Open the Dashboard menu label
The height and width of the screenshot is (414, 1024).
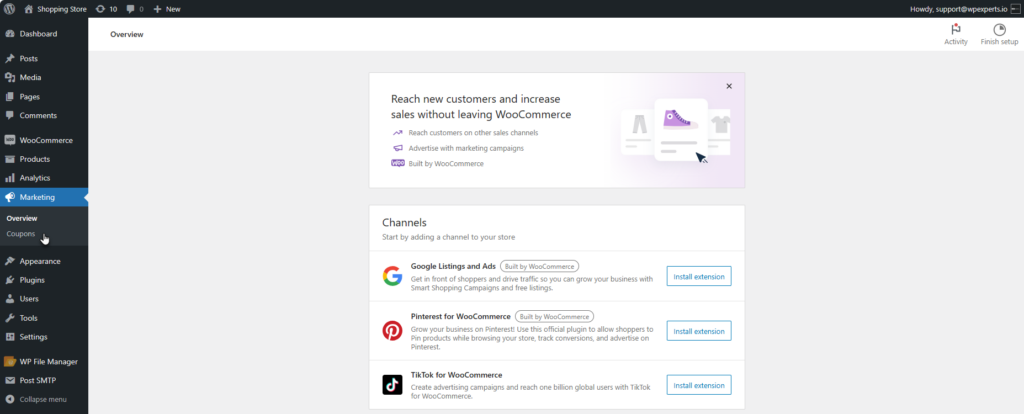39,34
